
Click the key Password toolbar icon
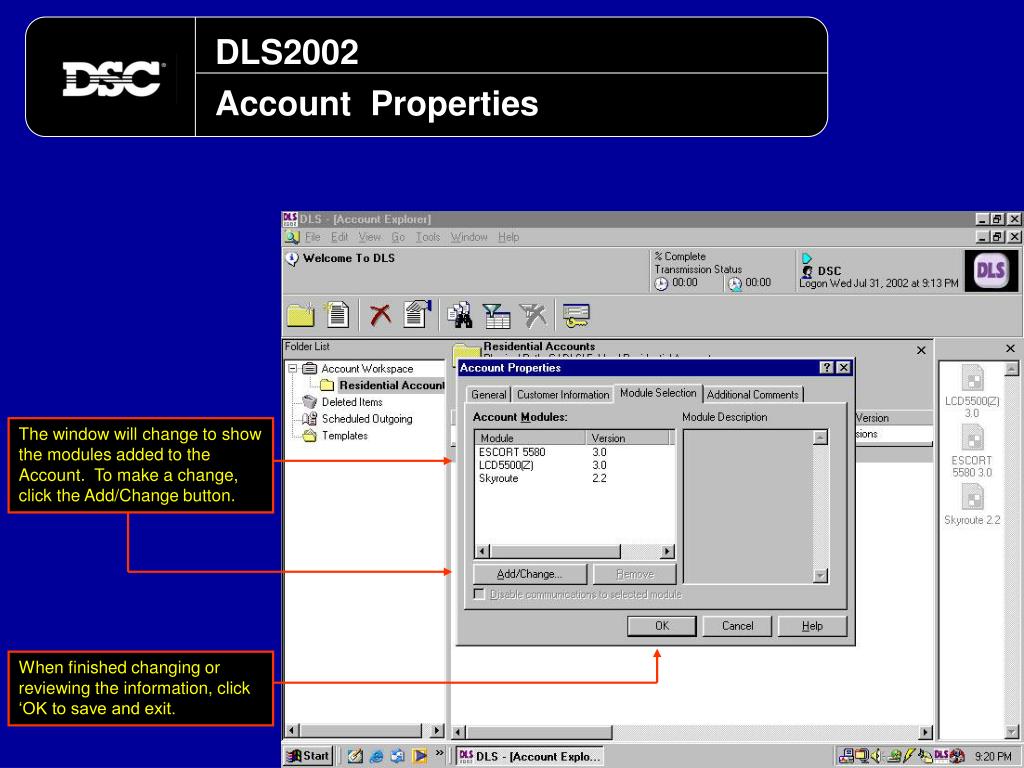pos(576,315)
